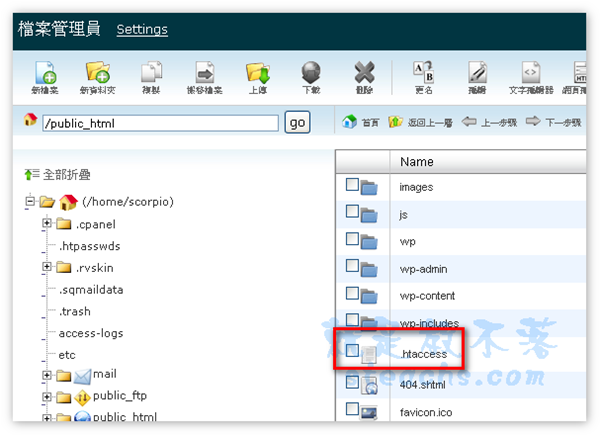The image size is (600, 435).
Task: Expand the mail folder in tree
Action: (x=47, y=374)
